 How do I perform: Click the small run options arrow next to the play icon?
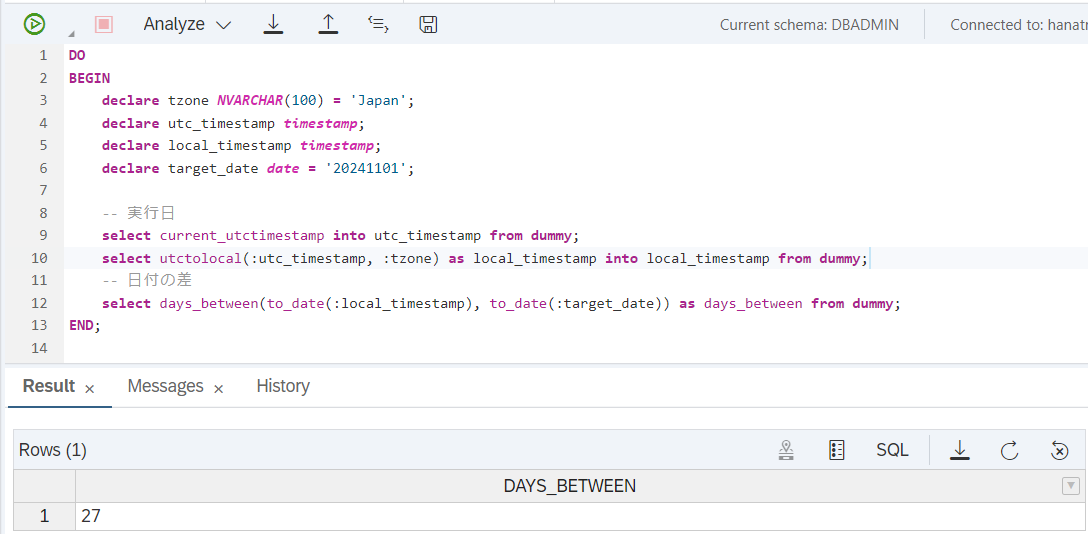71,33
